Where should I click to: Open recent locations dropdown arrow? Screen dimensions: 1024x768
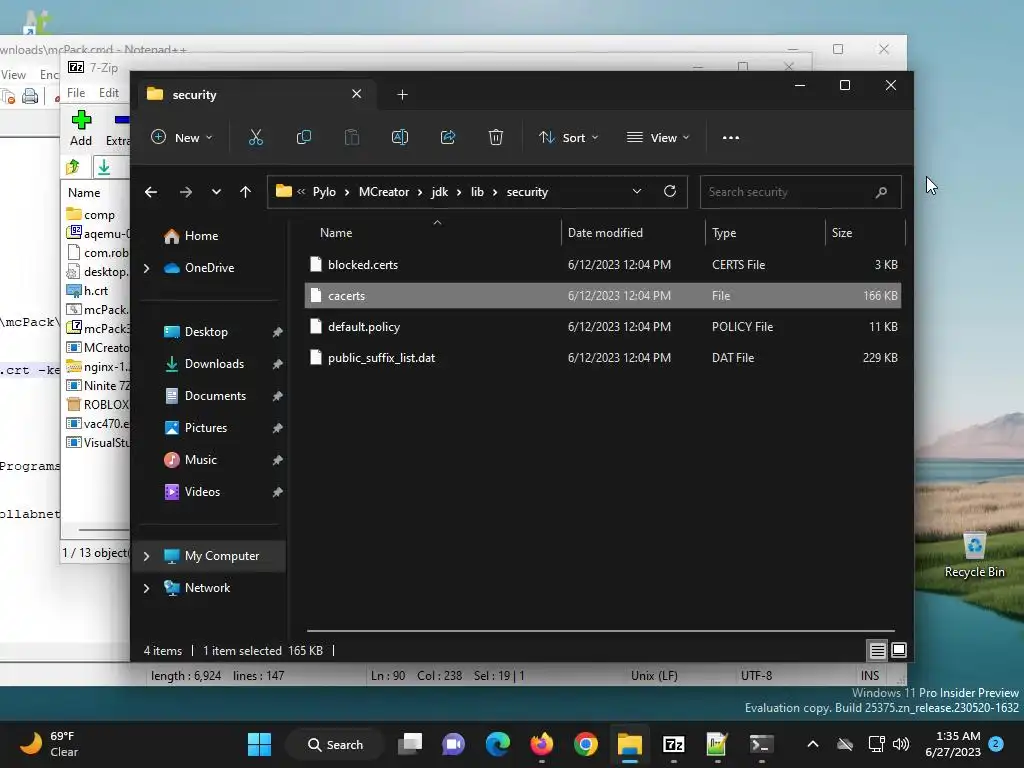click(216, 192)
